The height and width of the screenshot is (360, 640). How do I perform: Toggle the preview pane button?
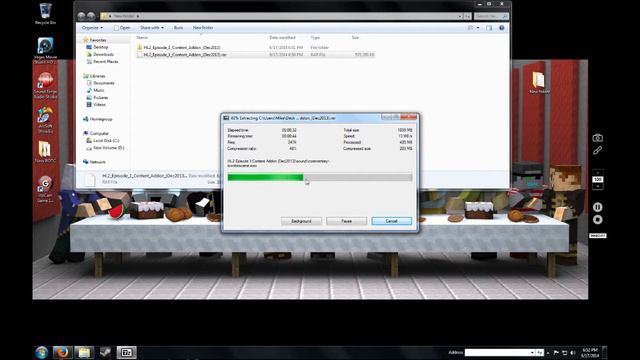489,28
